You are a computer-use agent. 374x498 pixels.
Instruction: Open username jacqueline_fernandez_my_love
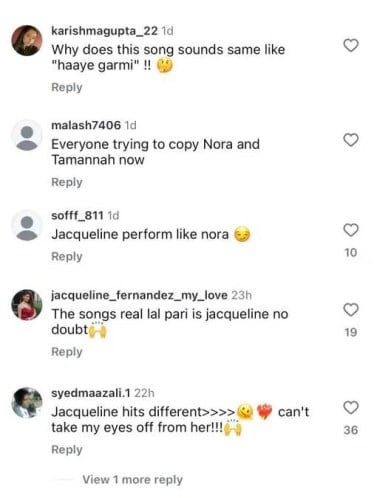pyautogui.click(x=139, y=295)
